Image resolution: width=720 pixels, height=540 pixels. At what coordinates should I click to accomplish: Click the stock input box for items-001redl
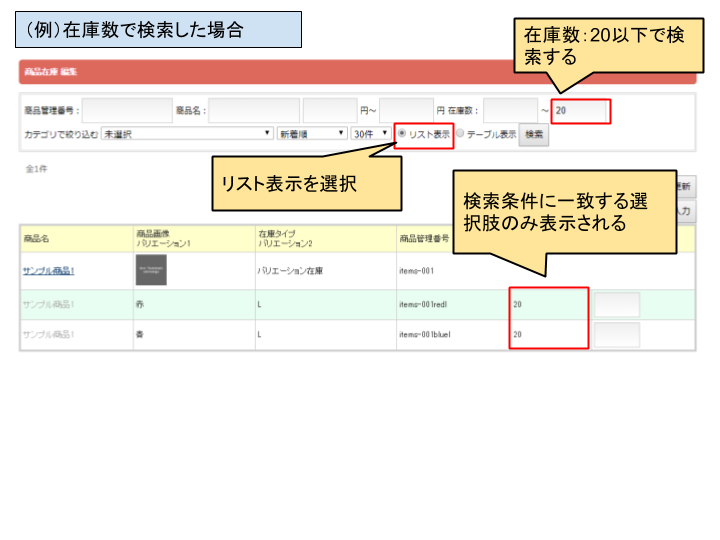pos(616,305)
